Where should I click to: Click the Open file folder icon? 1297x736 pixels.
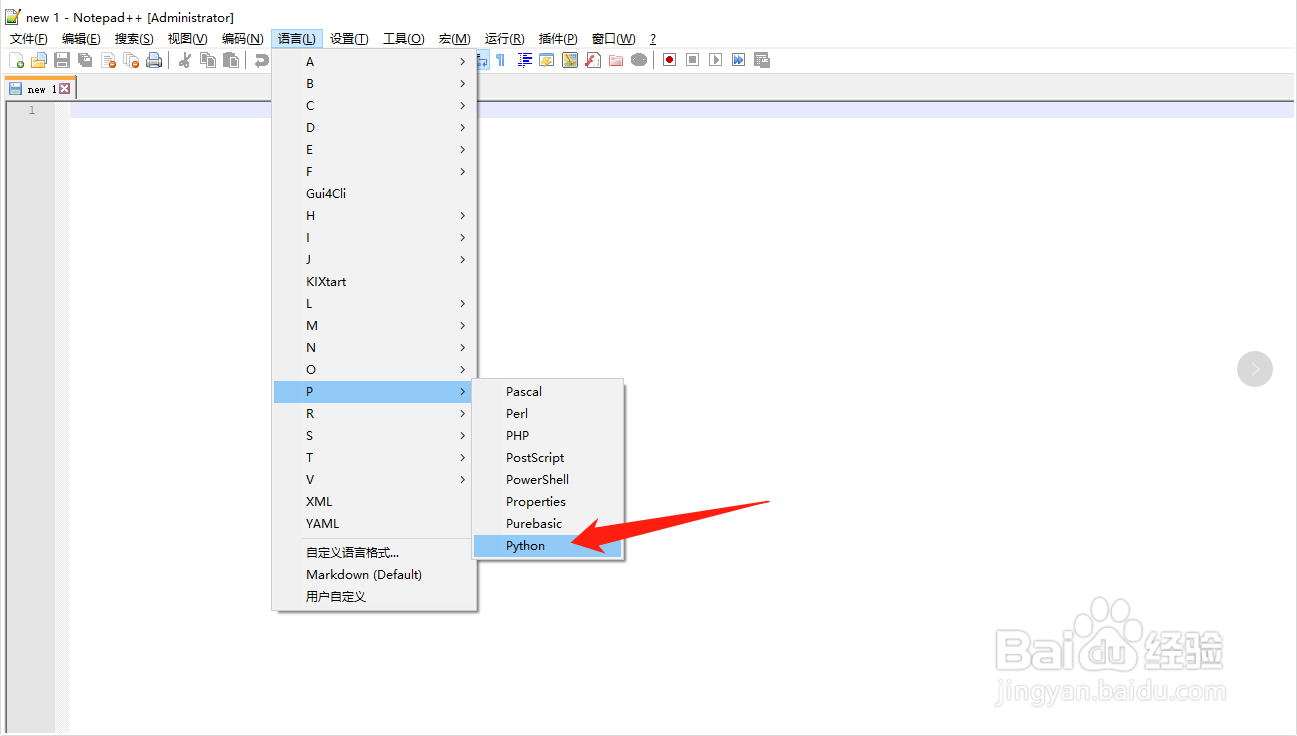[39, 60]
